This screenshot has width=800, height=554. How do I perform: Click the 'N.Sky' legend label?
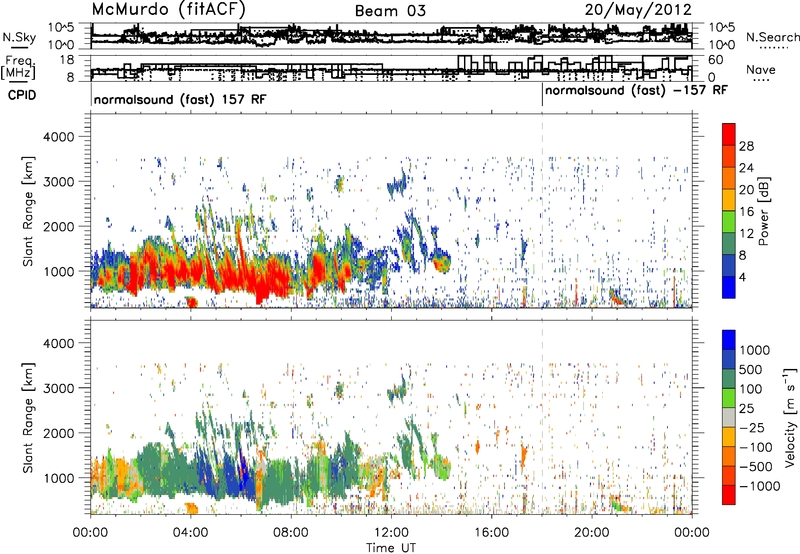click(19, 37)
